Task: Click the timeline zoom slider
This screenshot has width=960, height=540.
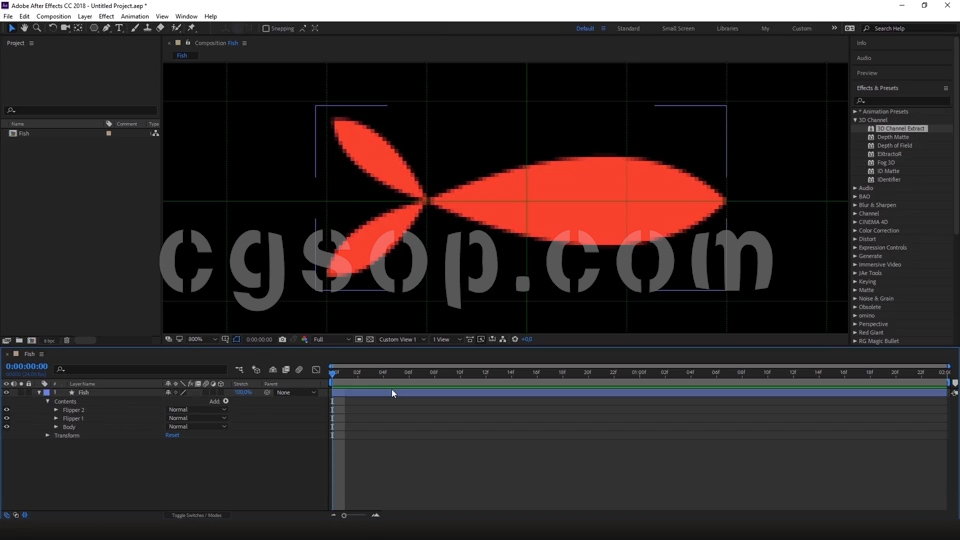Action: tap(354, 516)
